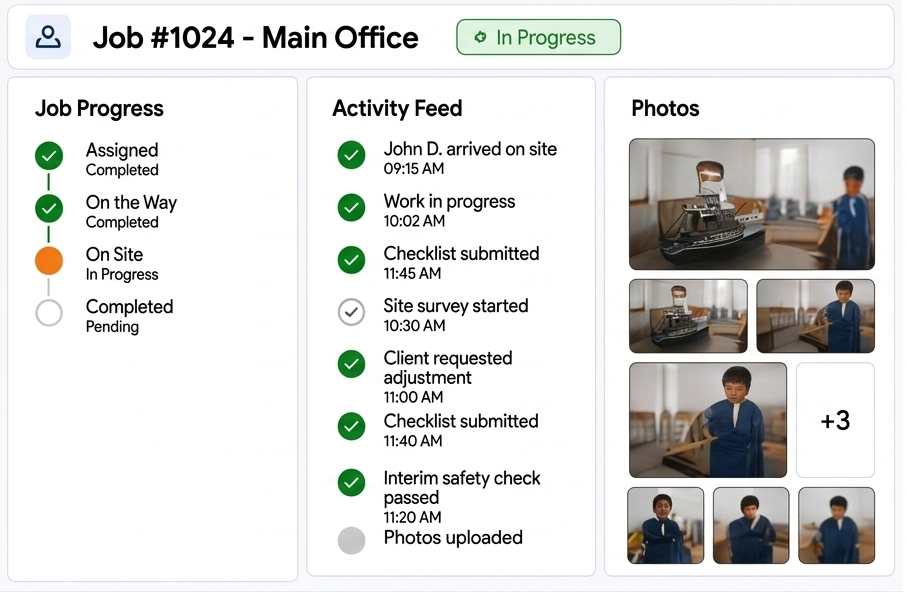Click check icon for Client requested adjustment
Screen dimensions: 907x592
[x=351, y=363]
